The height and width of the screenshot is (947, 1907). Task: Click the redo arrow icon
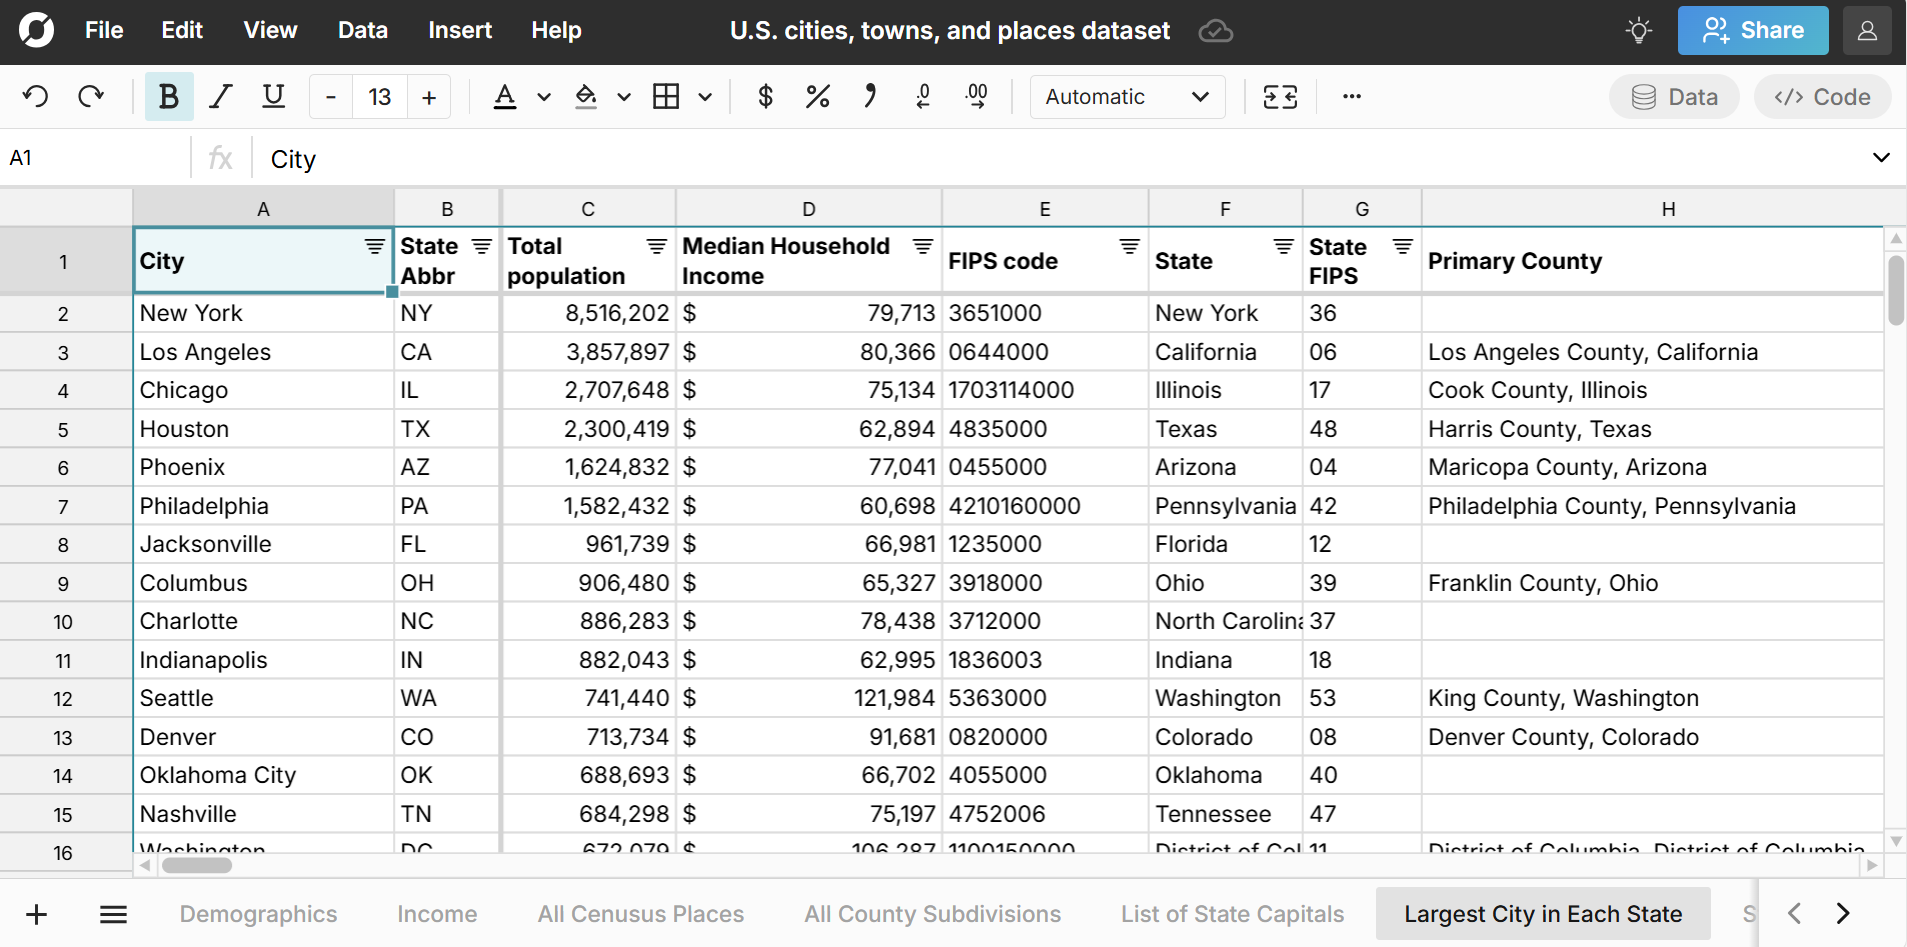click(x=91, y=97)
